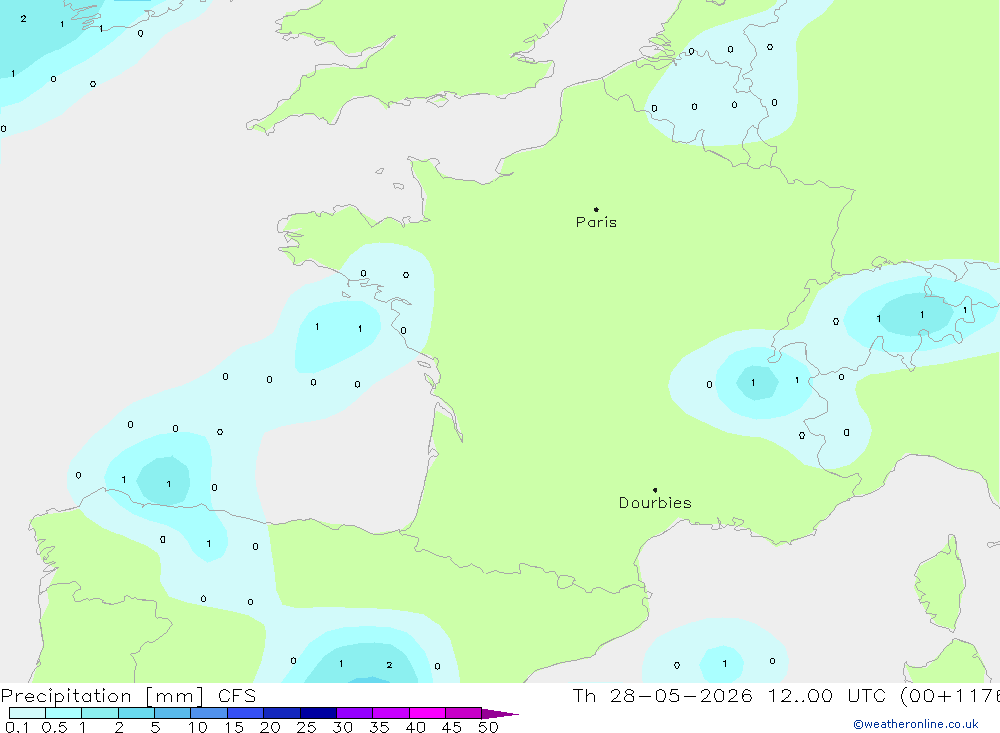The width and height of the screenshot is (1000, 733).
Task: Click the '(00+1176' forecast offset text
Action: (x=950, y=696)
